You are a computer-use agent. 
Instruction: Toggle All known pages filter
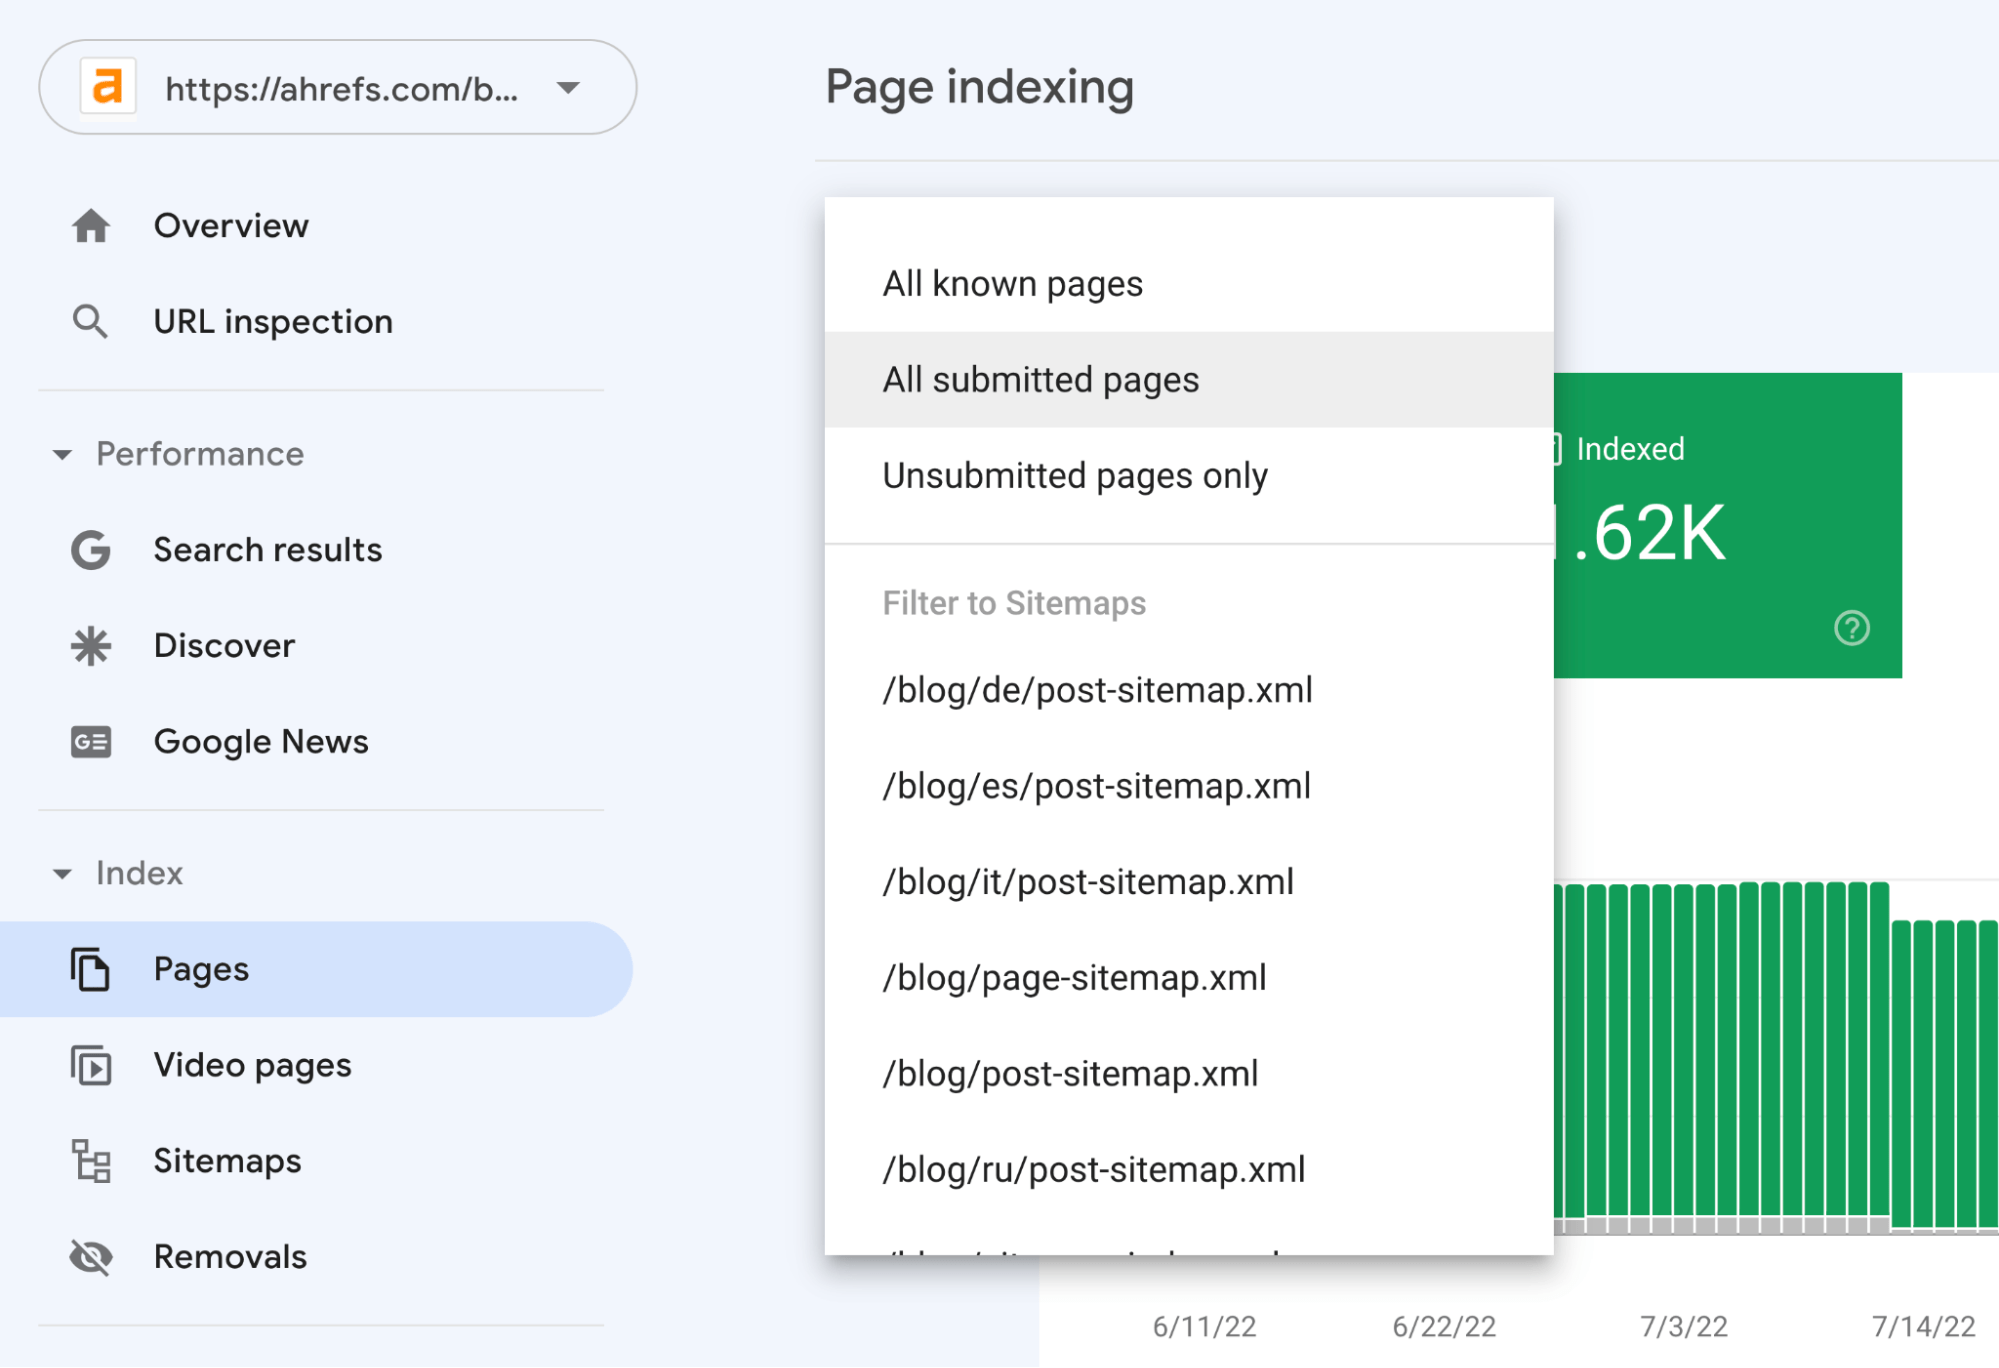pyautogui.click(x=1015, y=282)
